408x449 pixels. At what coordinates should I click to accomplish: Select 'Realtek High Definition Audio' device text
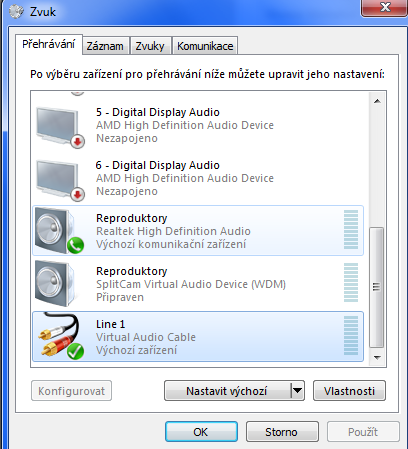click(173, 231)
